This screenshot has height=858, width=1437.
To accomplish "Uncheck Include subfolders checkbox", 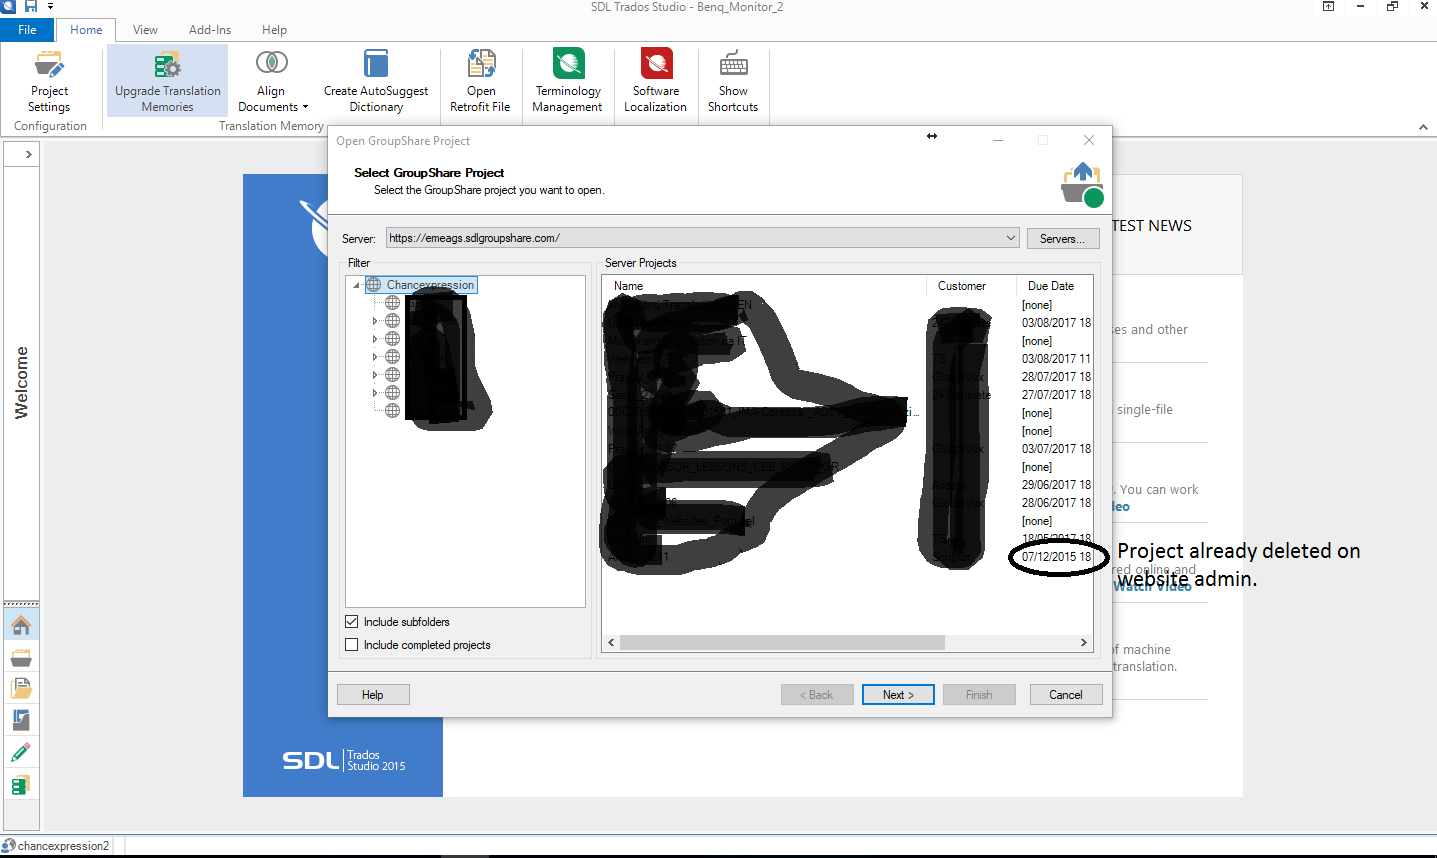I will tap(352, 622).
